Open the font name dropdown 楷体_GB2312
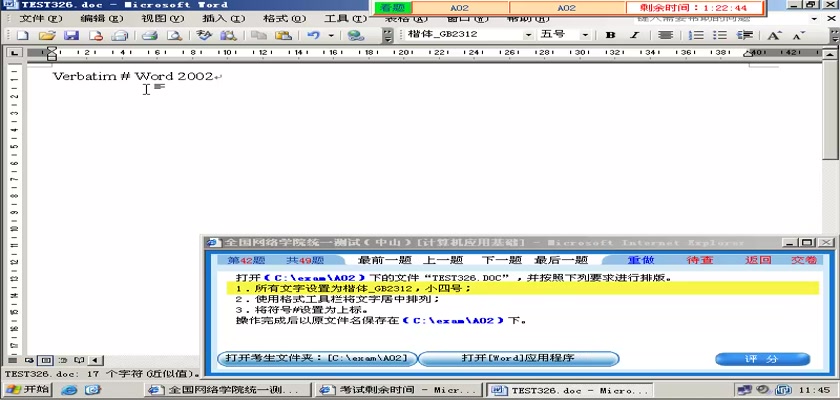Screen dimensions: 840x400 (529, 35)
